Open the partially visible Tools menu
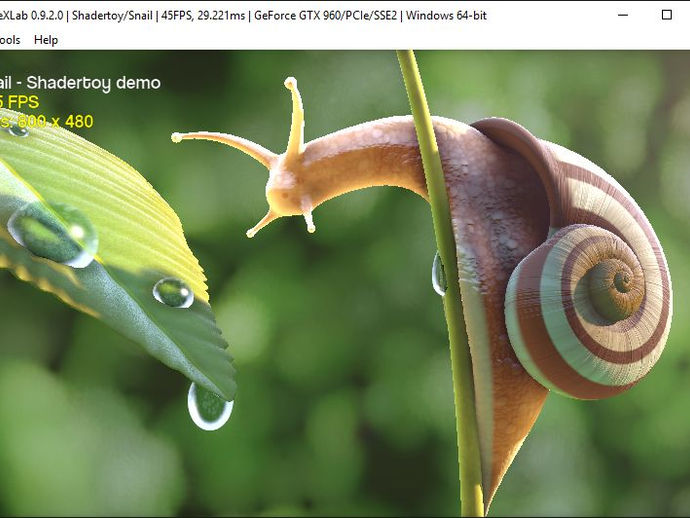 click(x=10, y=40)
